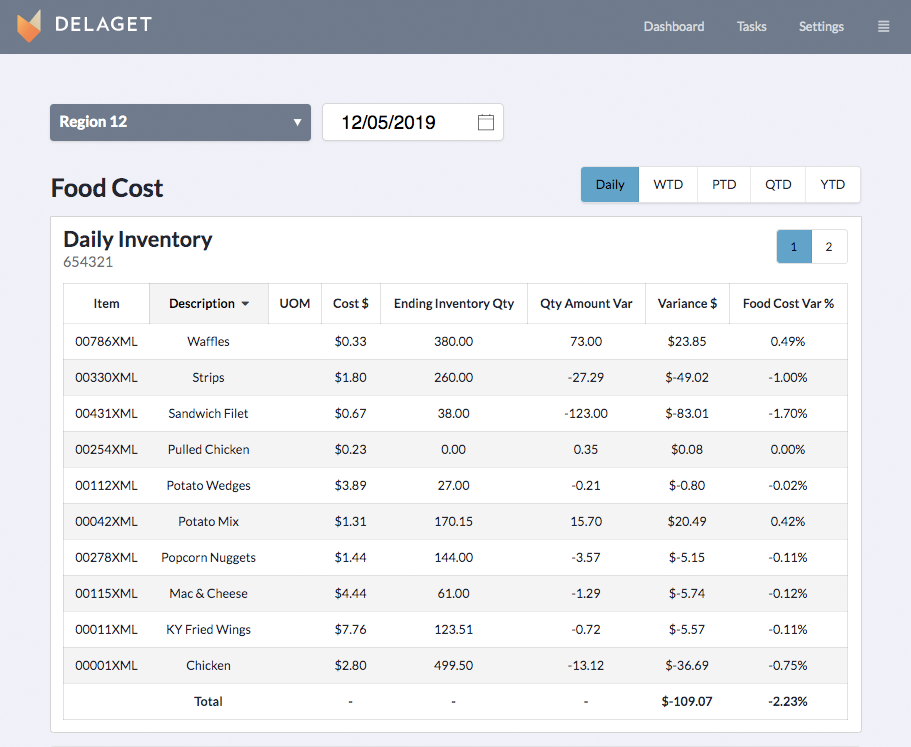Show YTD food cost data
The image size is (911, 747).
(832, 184)
